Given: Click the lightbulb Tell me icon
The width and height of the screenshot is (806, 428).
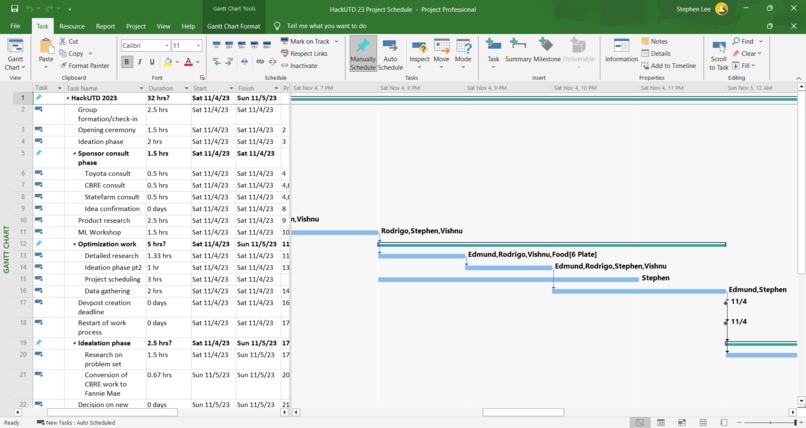Looking at the screenshot, I should point(277,26).
